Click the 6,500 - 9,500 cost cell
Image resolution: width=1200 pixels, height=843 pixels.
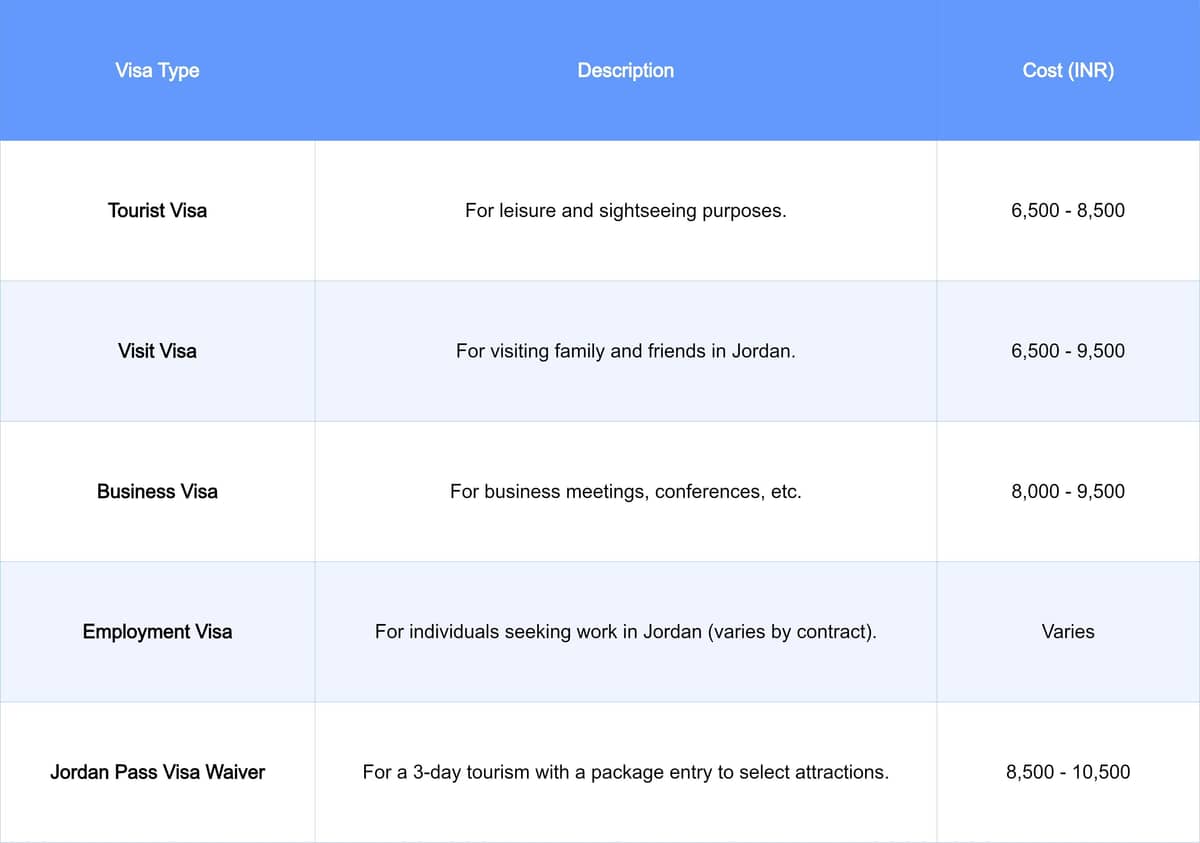point(1068,351)
